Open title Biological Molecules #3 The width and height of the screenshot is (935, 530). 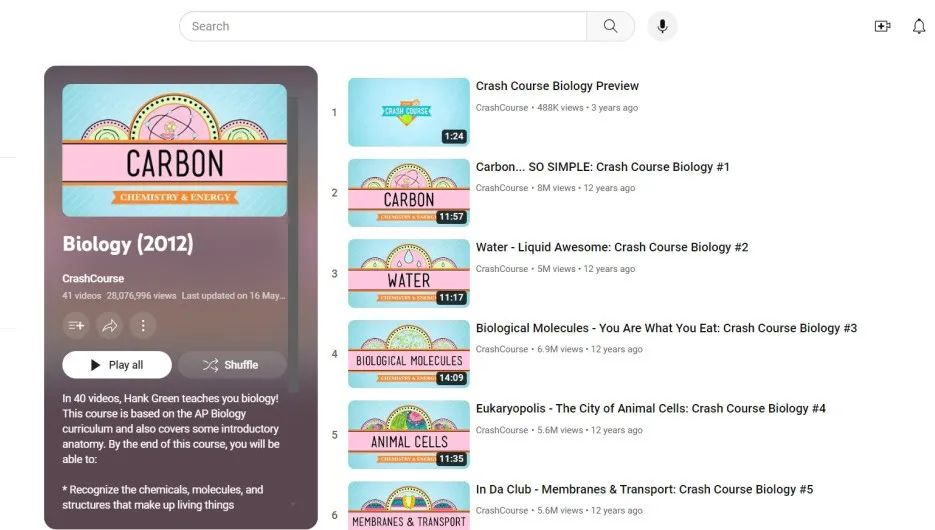[666, 328]
